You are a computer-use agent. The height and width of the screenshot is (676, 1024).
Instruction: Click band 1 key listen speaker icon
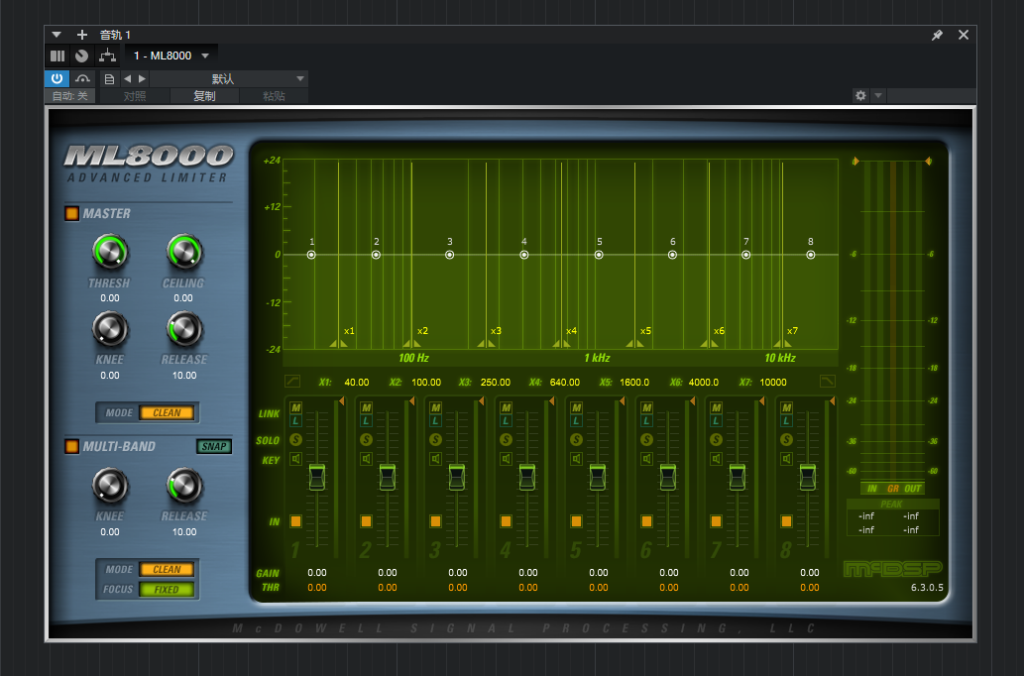coord(296,459)
